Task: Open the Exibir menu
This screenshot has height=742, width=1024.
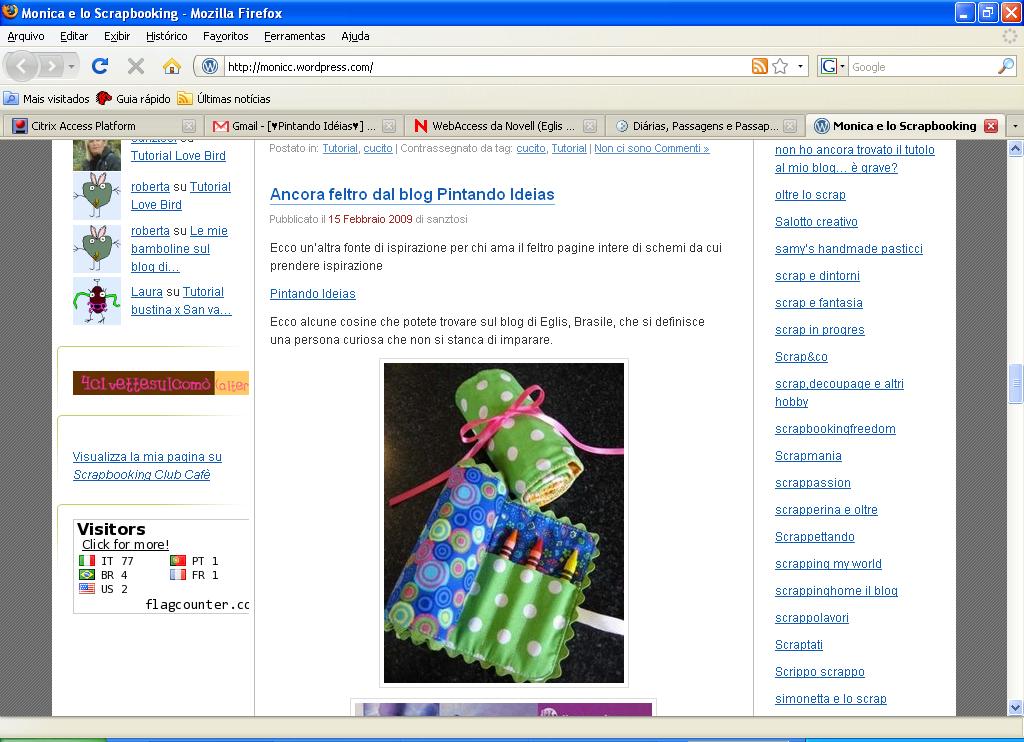Action: 117,37
